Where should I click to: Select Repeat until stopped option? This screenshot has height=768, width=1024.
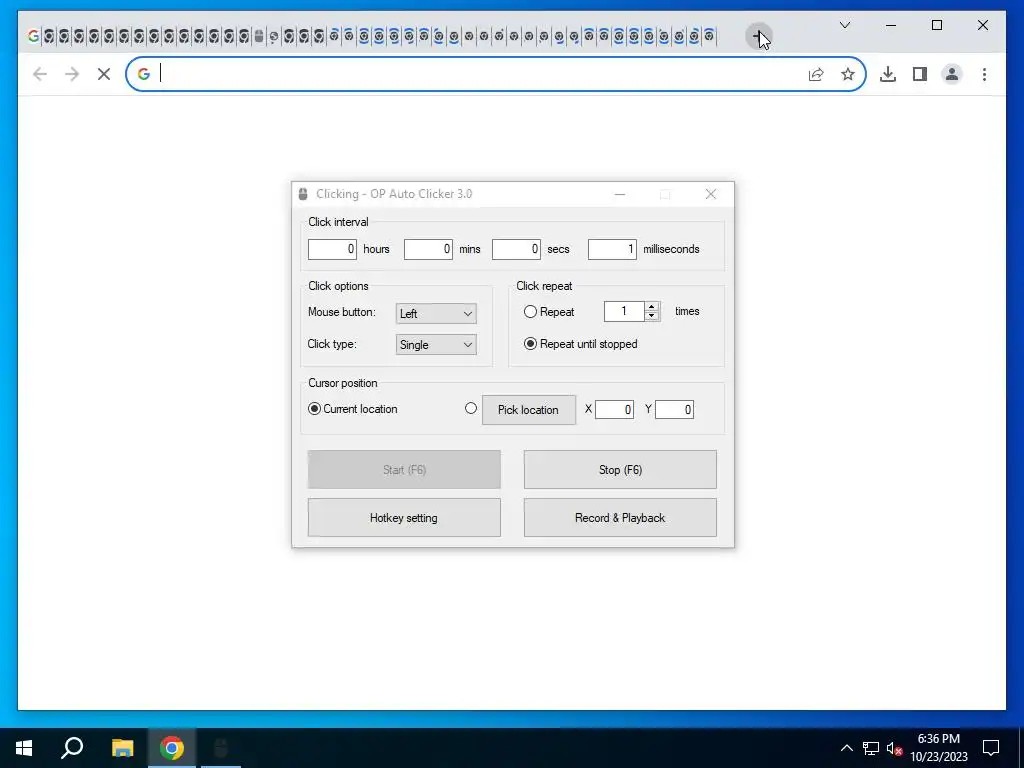tap(530, 344)
